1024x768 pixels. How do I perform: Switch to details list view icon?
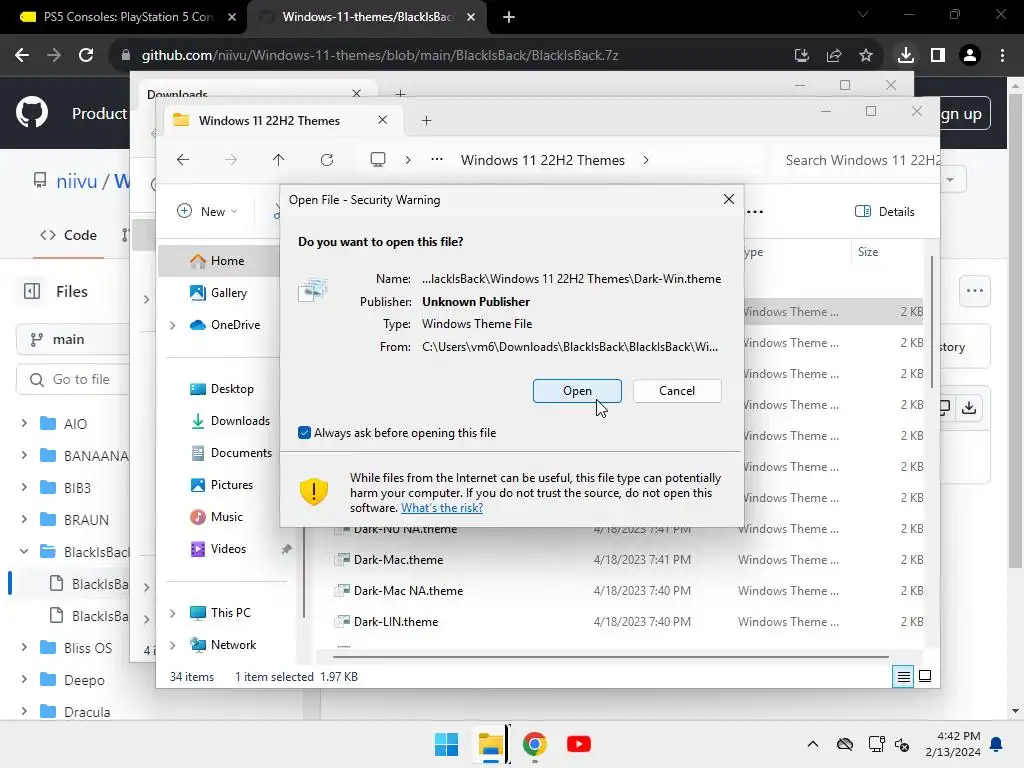[903, 677]
